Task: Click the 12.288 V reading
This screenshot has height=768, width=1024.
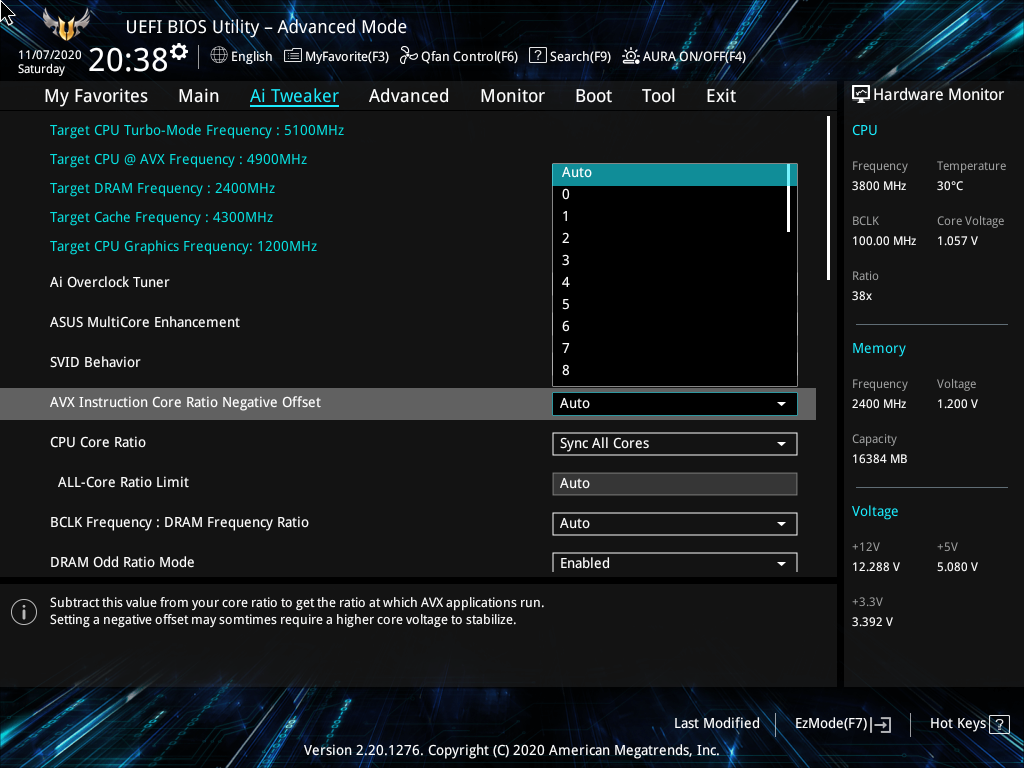Action: click(x=876, y=567)
